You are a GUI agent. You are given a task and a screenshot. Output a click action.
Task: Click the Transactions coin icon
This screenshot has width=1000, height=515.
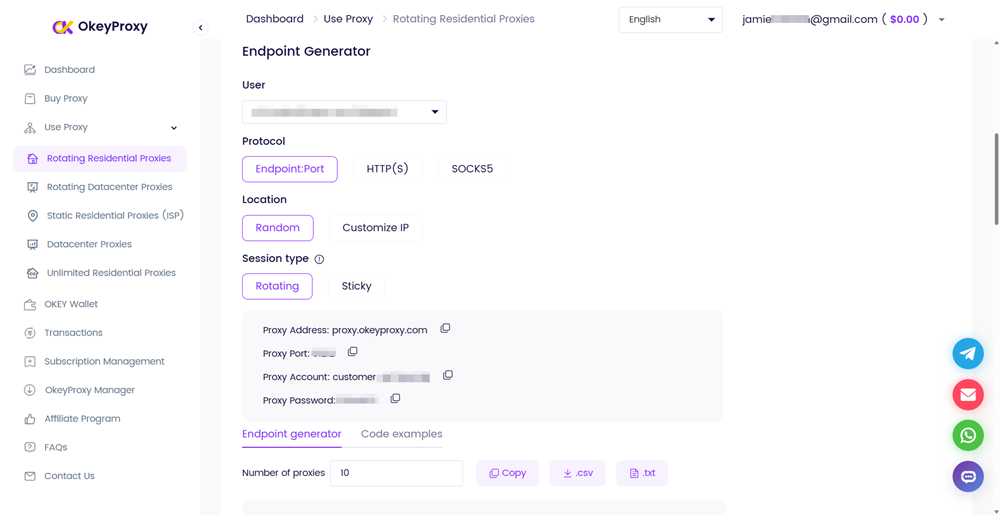(x=29, y=333)
